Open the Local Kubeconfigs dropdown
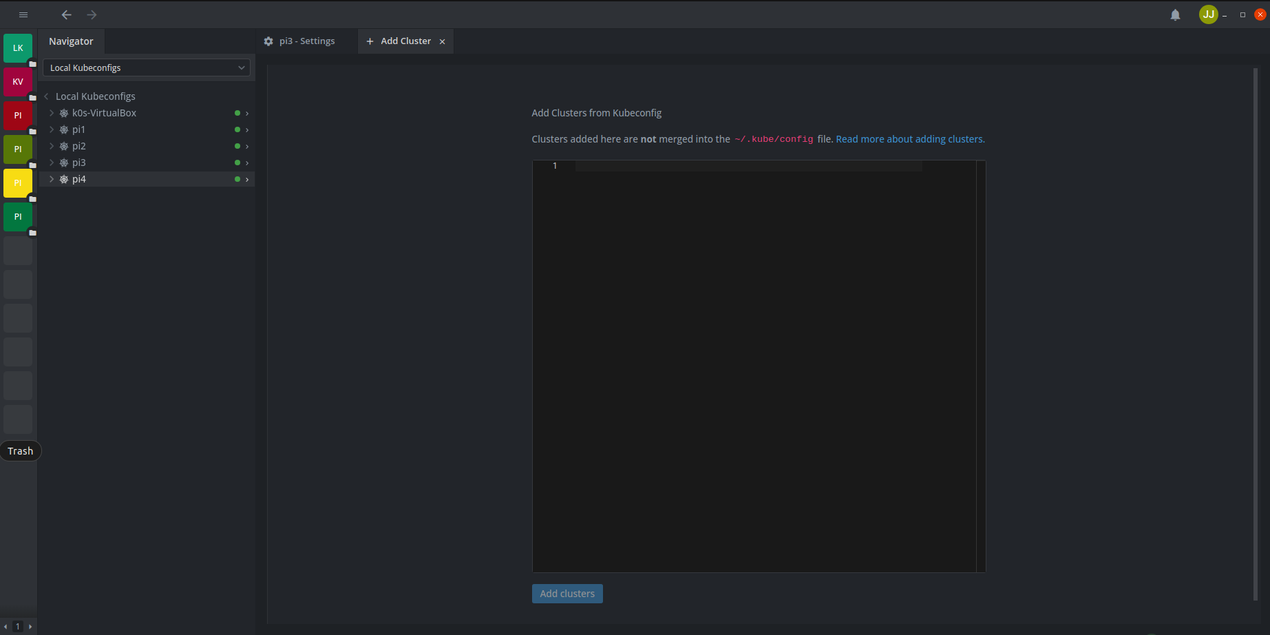Viewport: 1270px width, 635px height. [146, 68]
